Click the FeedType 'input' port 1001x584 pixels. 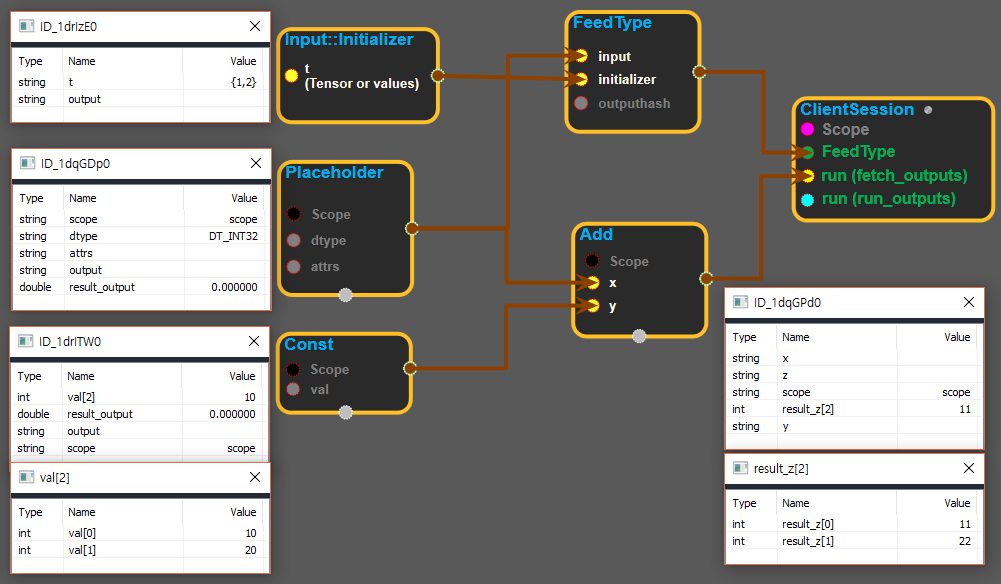[581, 56]
